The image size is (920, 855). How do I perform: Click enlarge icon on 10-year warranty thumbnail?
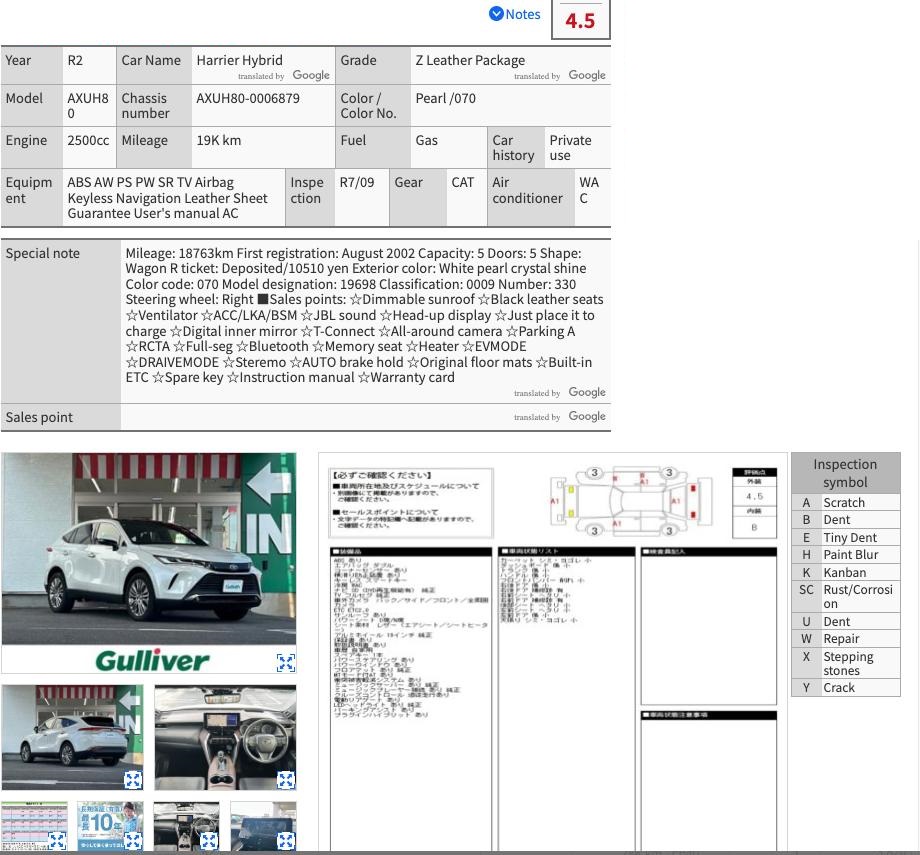[x=132, y=841]
